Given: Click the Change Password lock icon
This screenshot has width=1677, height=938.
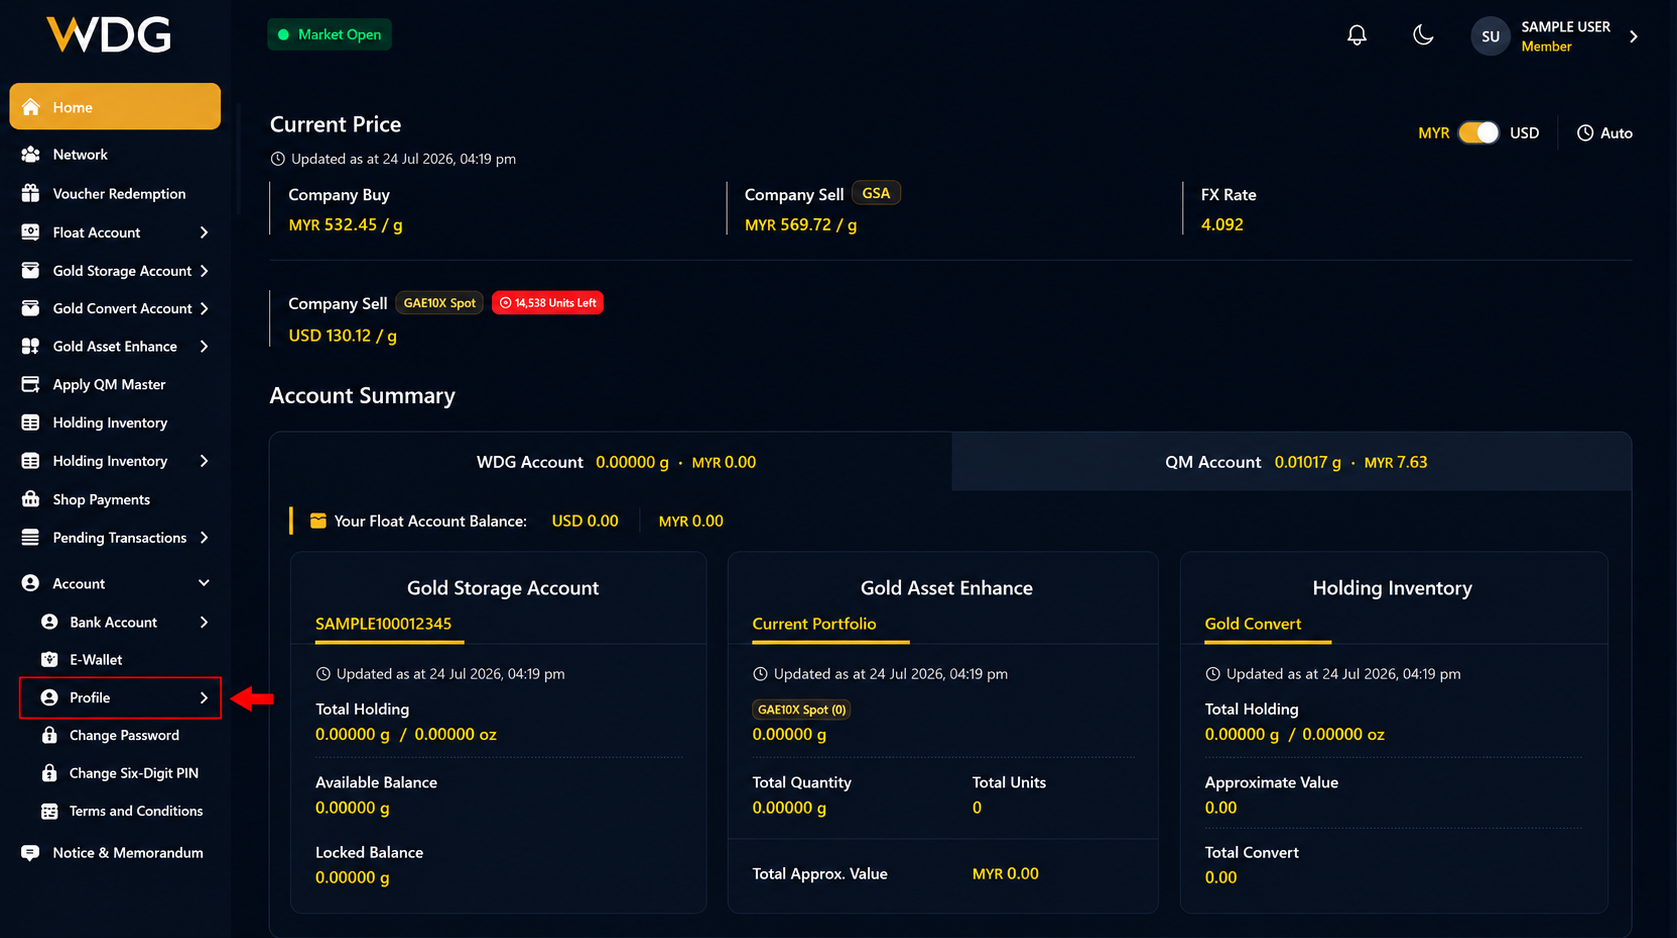Looking at the screenshot, I should pos(49,735).
